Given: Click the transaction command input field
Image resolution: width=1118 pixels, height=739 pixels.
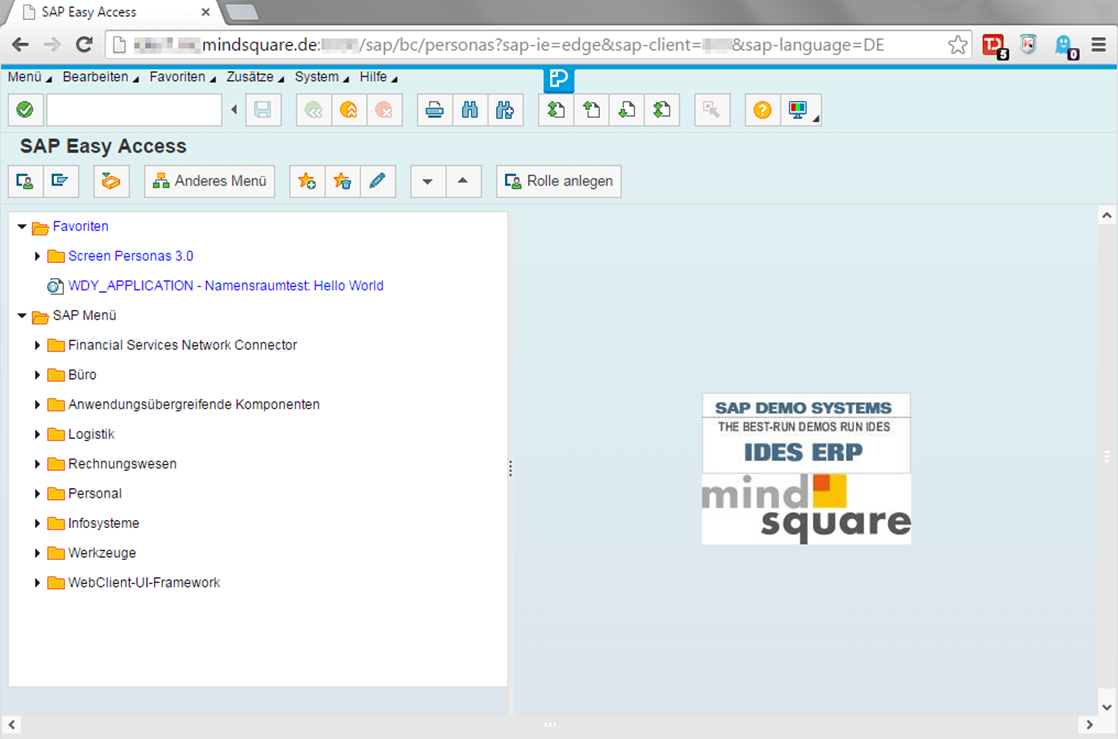Looking at the screenshot, I should pos(134,110).
